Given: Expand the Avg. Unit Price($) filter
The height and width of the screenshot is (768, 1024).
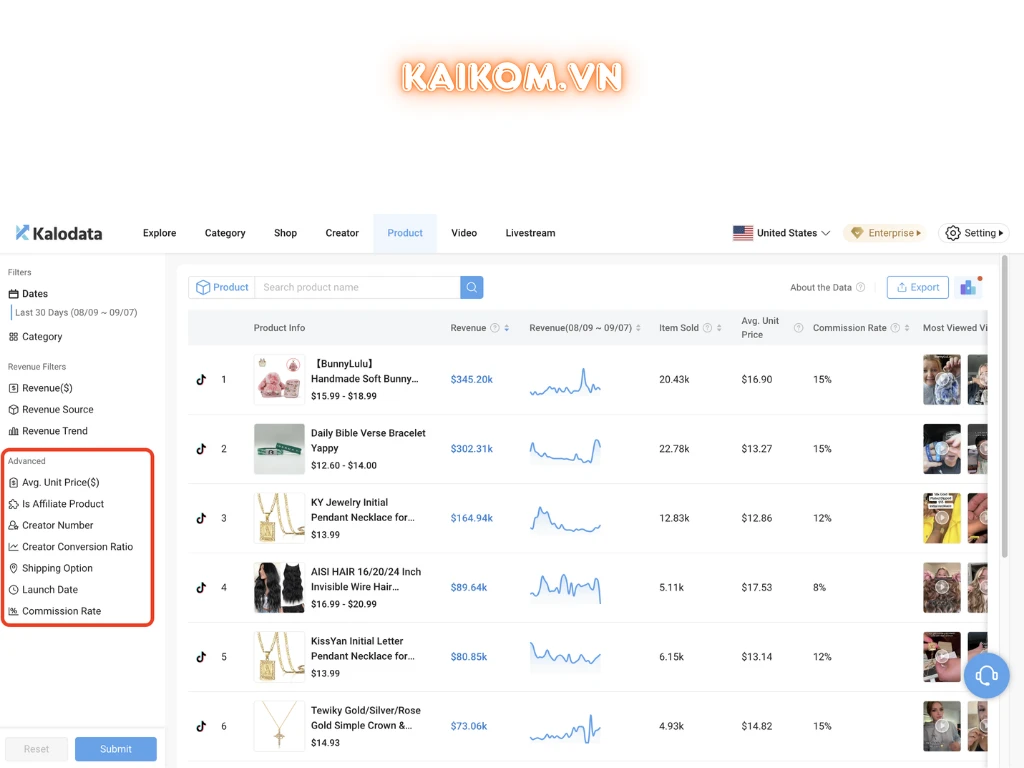Looking at the screenshot, I should (60, 482).
